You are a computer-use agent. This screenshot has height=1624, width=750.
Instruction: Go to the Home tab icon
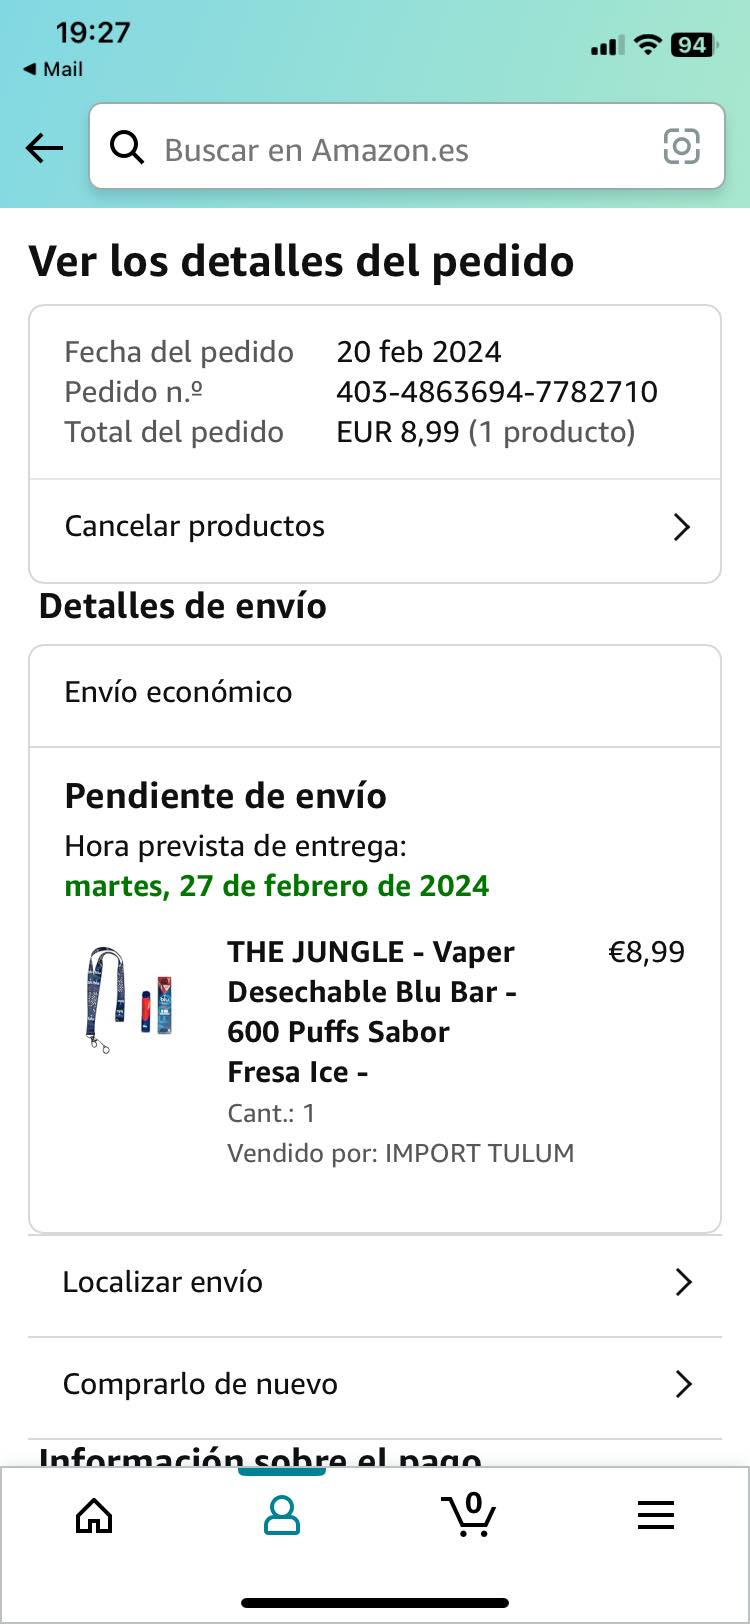(x=95, y=1516)
